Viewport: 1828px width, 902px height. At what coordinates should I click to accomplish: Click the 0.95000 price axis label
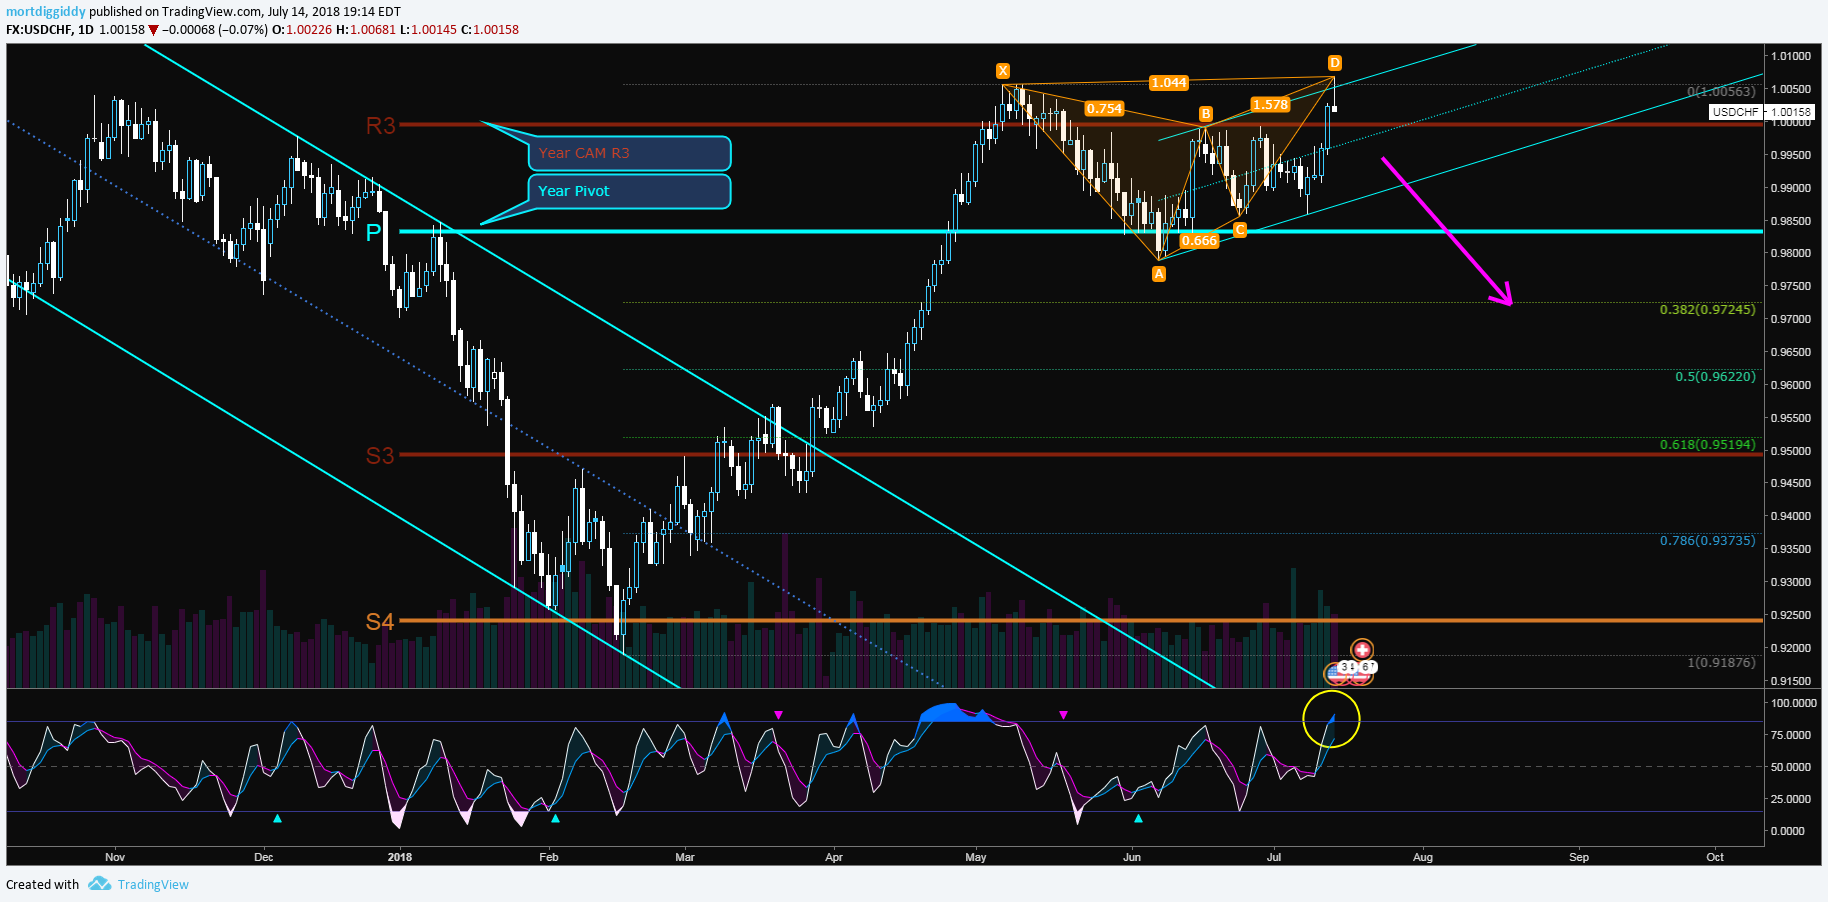tap(1791, 451)
